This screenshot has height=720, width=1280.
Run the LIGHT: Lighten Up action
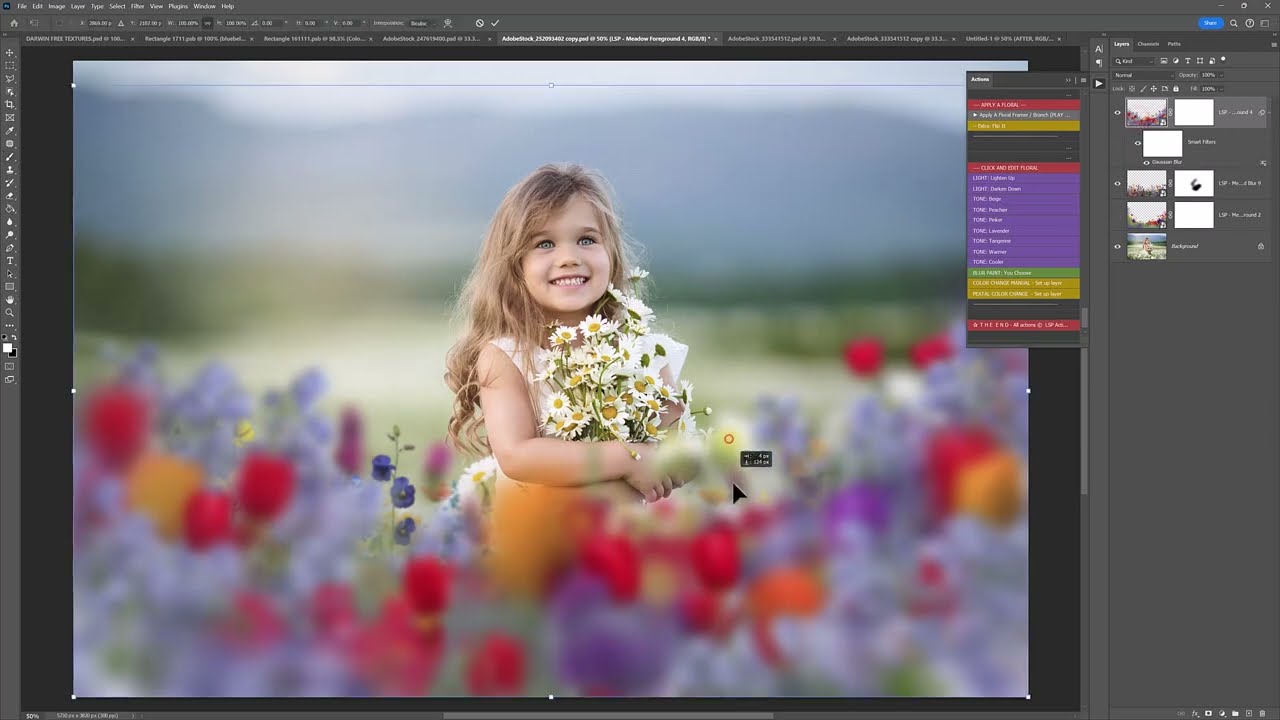(x=1023, y=178)
